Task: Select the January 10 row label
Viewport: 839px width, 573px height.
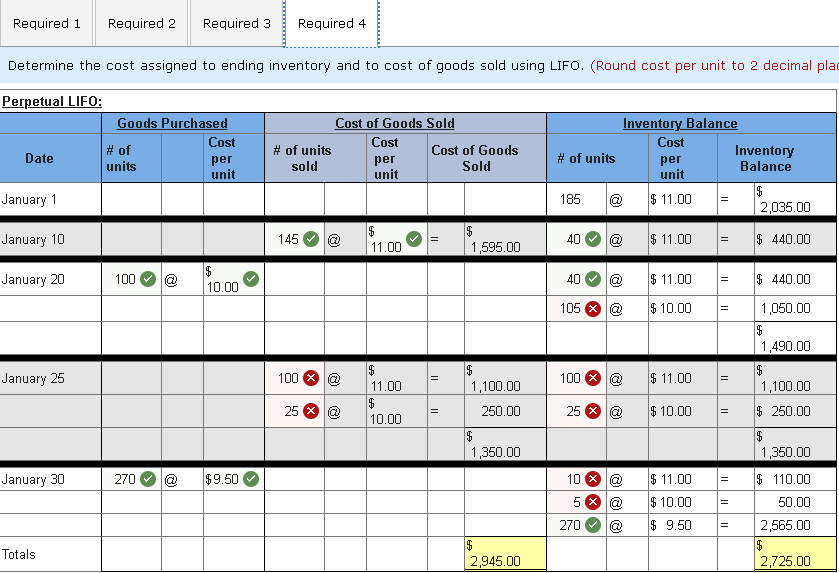Action: coord(33,239)
